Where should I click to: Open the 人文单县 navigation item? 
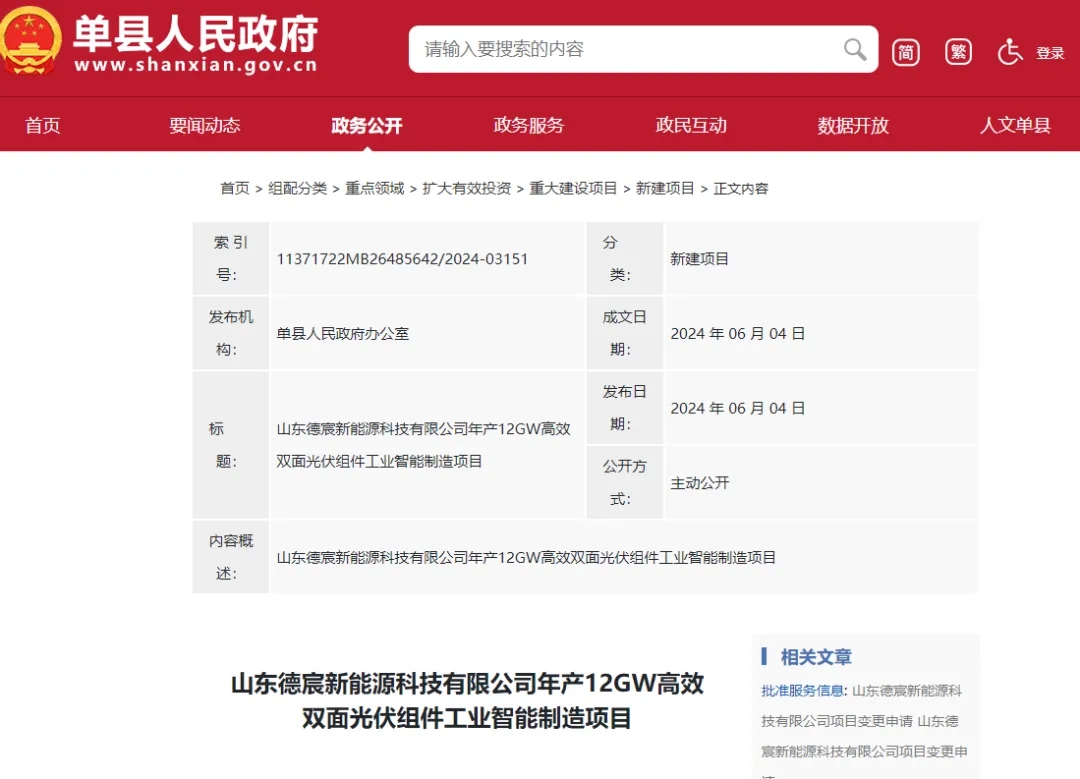[1015, 125]
